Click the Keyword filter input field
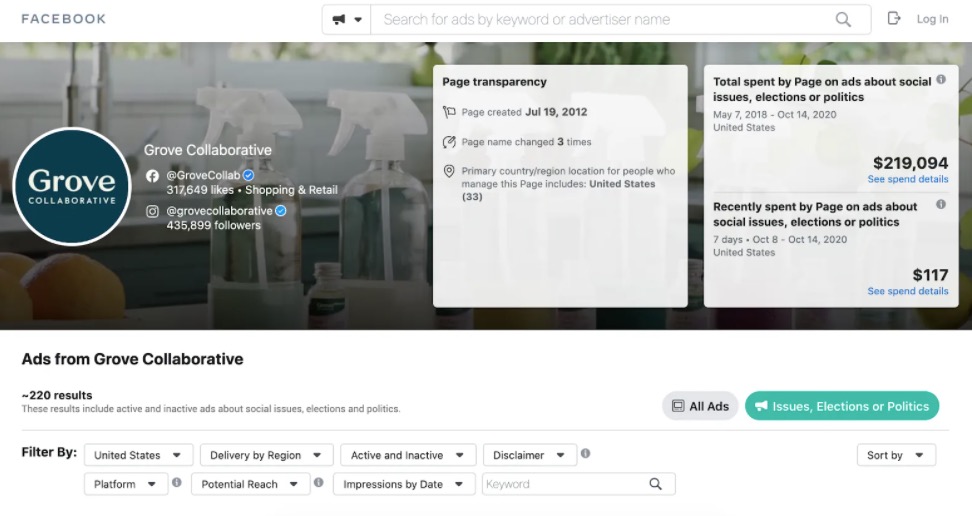972x516 pixels. [578, 484]
